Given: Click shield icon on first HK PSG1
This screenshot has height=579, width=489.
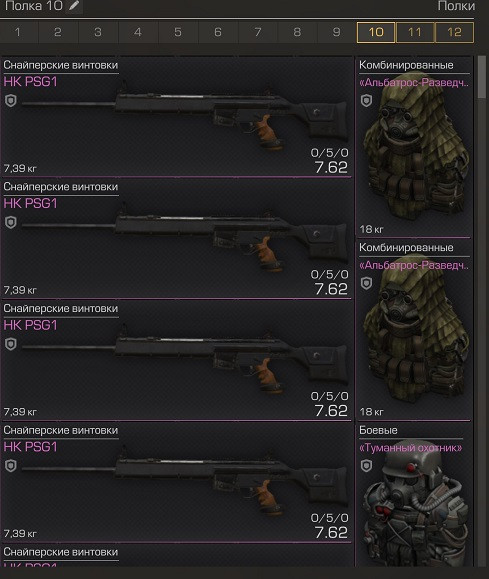Looking at the screenshot, I should coord(11,100).
